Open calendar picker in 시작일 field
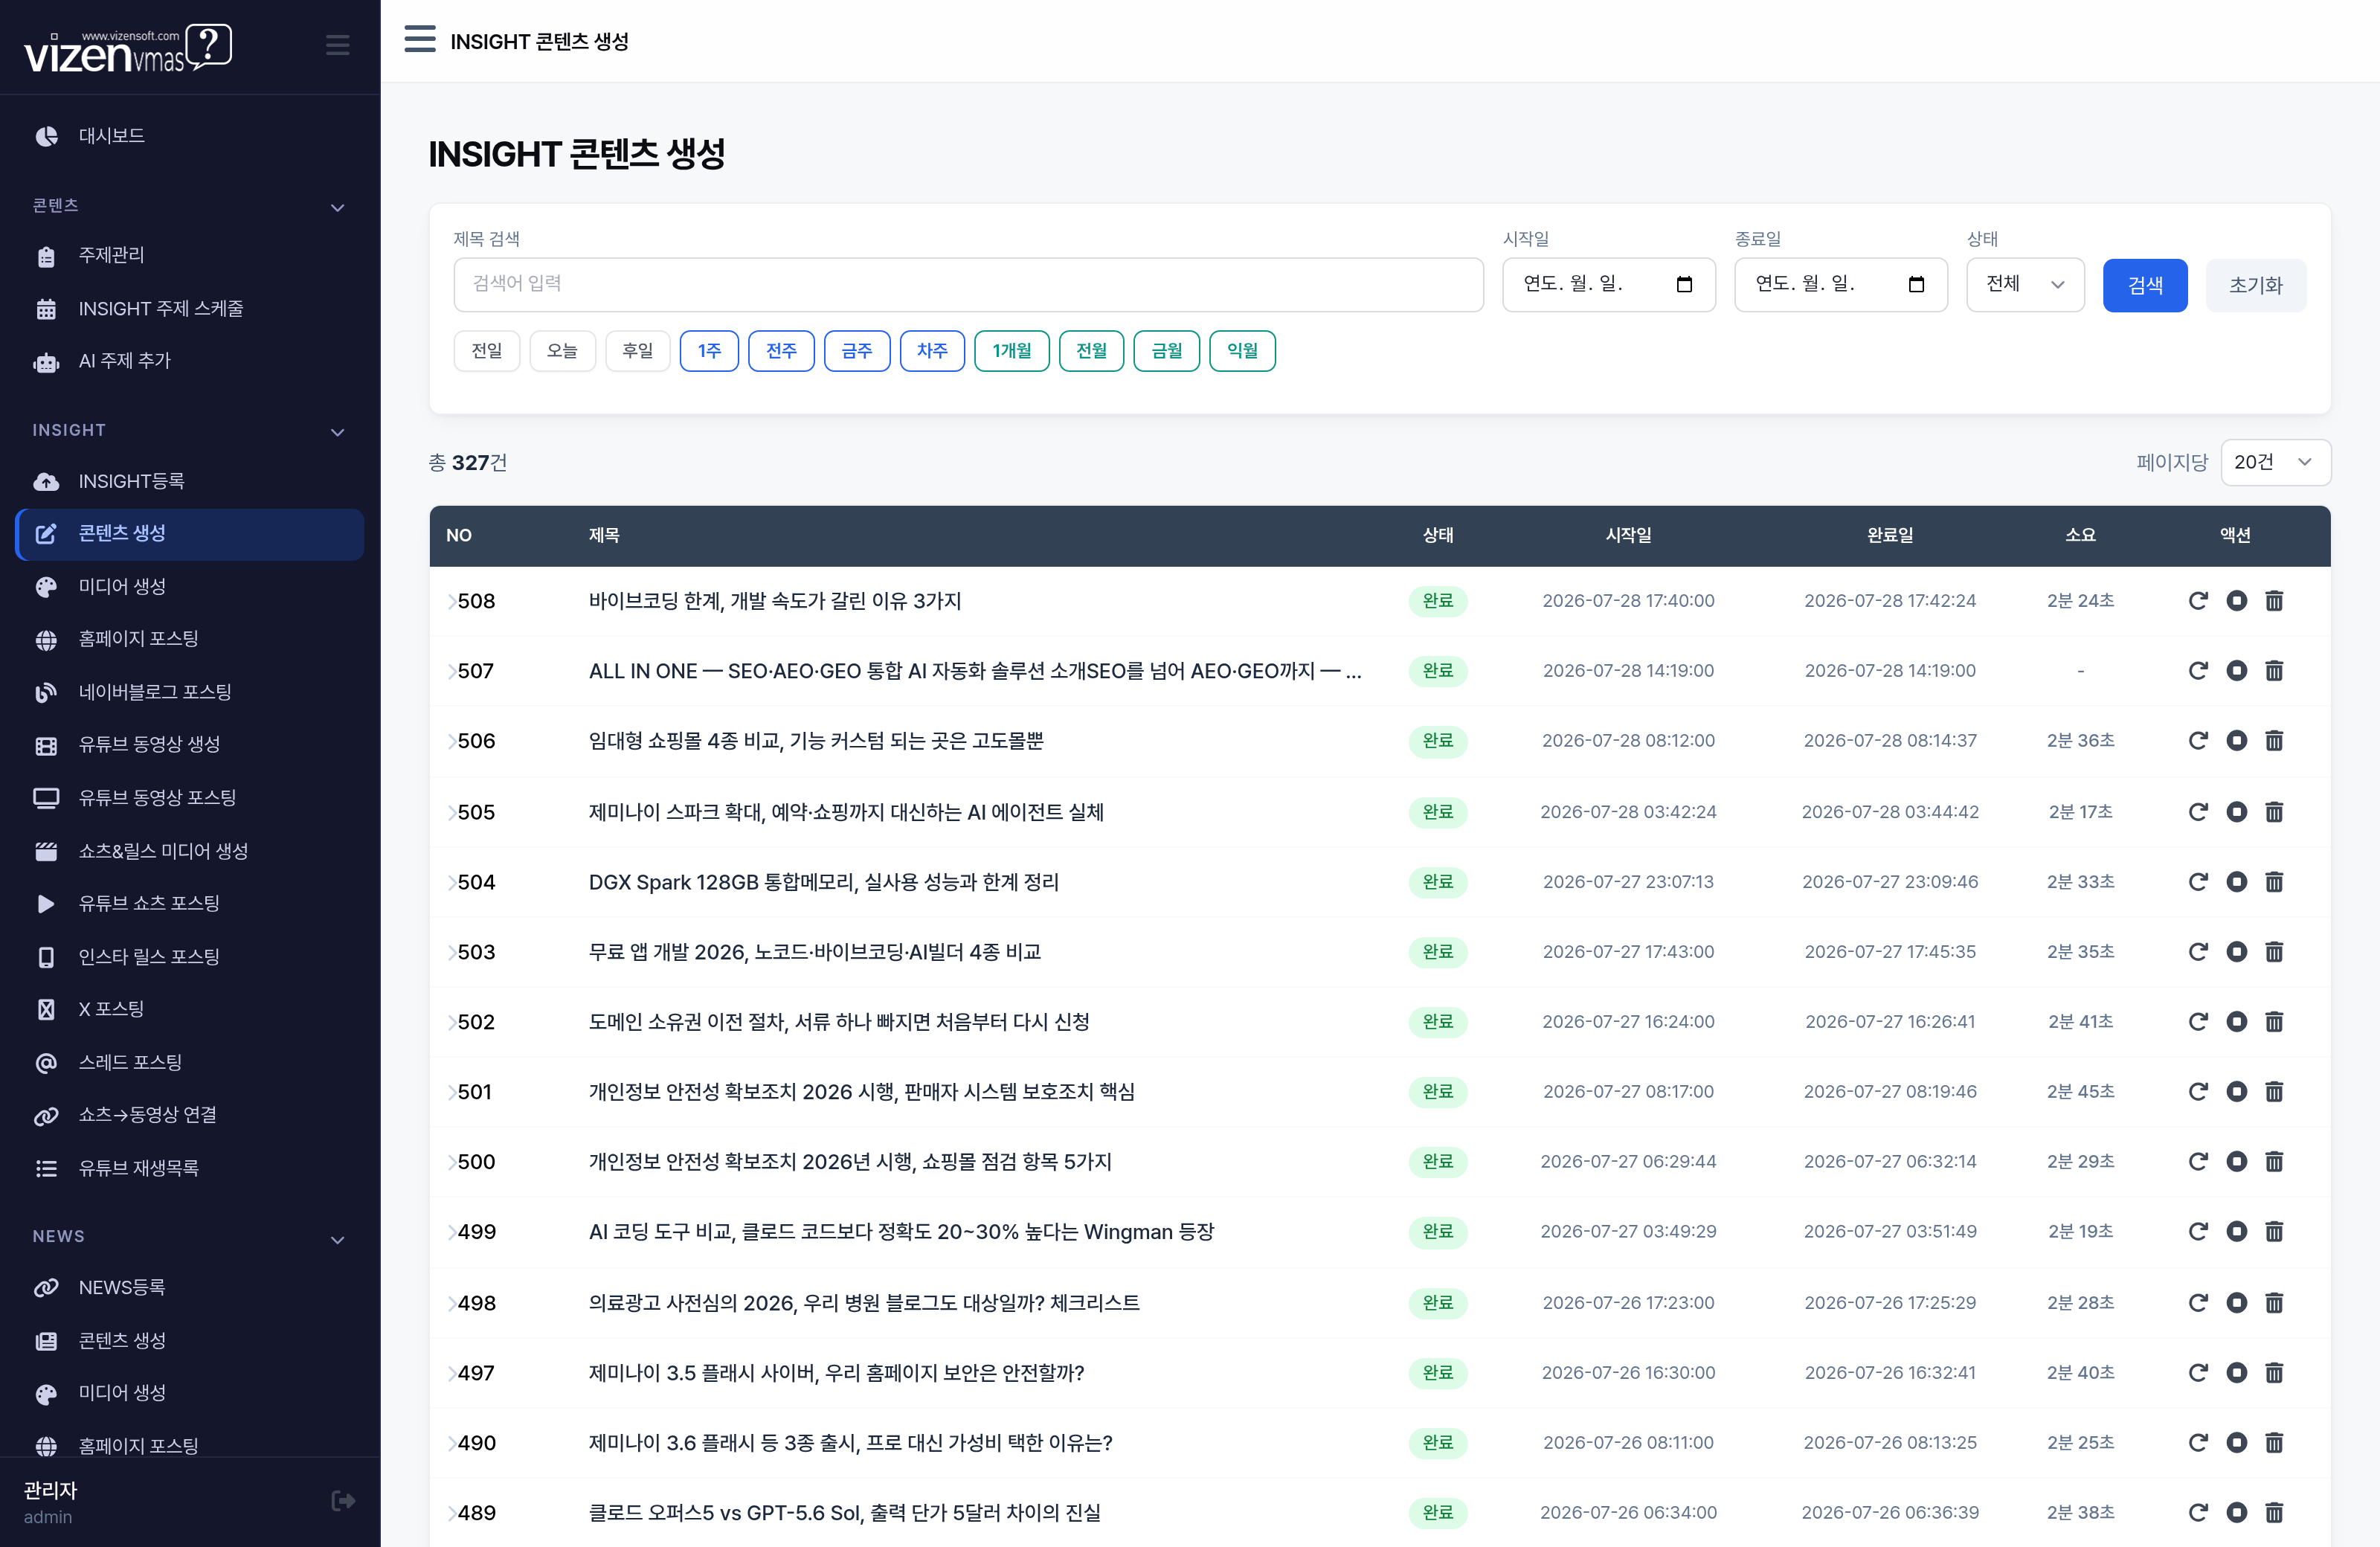The width and height of the screenshot is (2380, 1547). 1684,285
